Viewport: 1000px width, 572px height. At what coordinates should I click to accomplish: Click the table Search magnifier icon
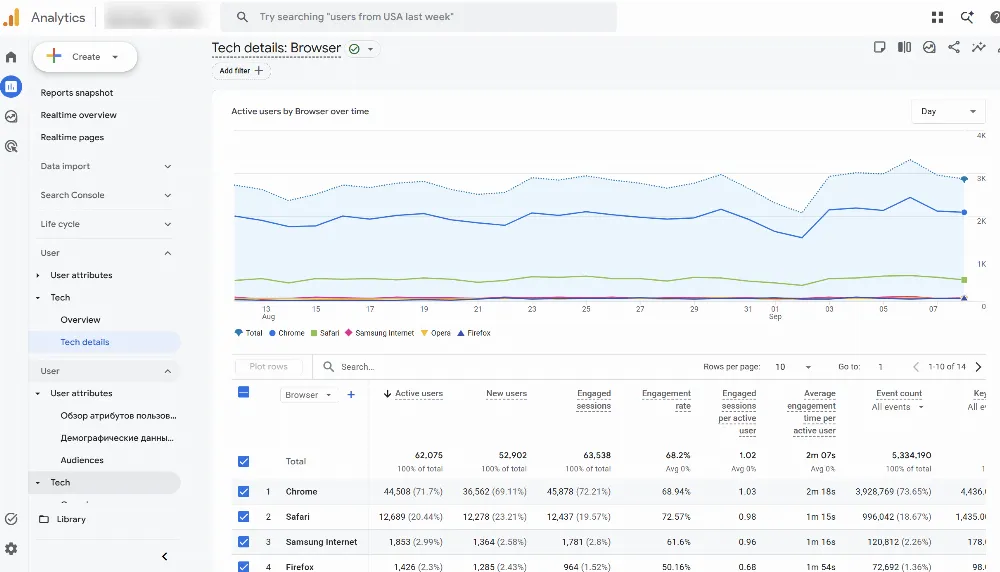(x=328, y=367)
